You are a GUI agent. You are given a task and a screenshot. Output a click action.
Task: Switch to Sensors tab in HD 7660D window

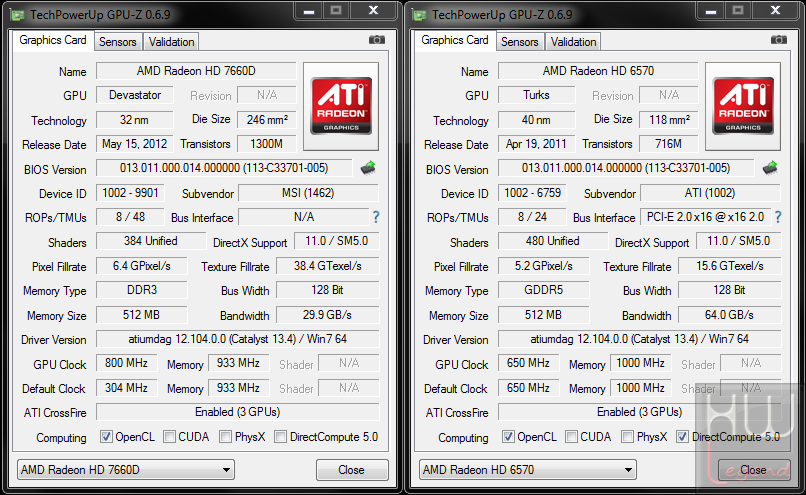pyautogui.click(x=118, y=42)
